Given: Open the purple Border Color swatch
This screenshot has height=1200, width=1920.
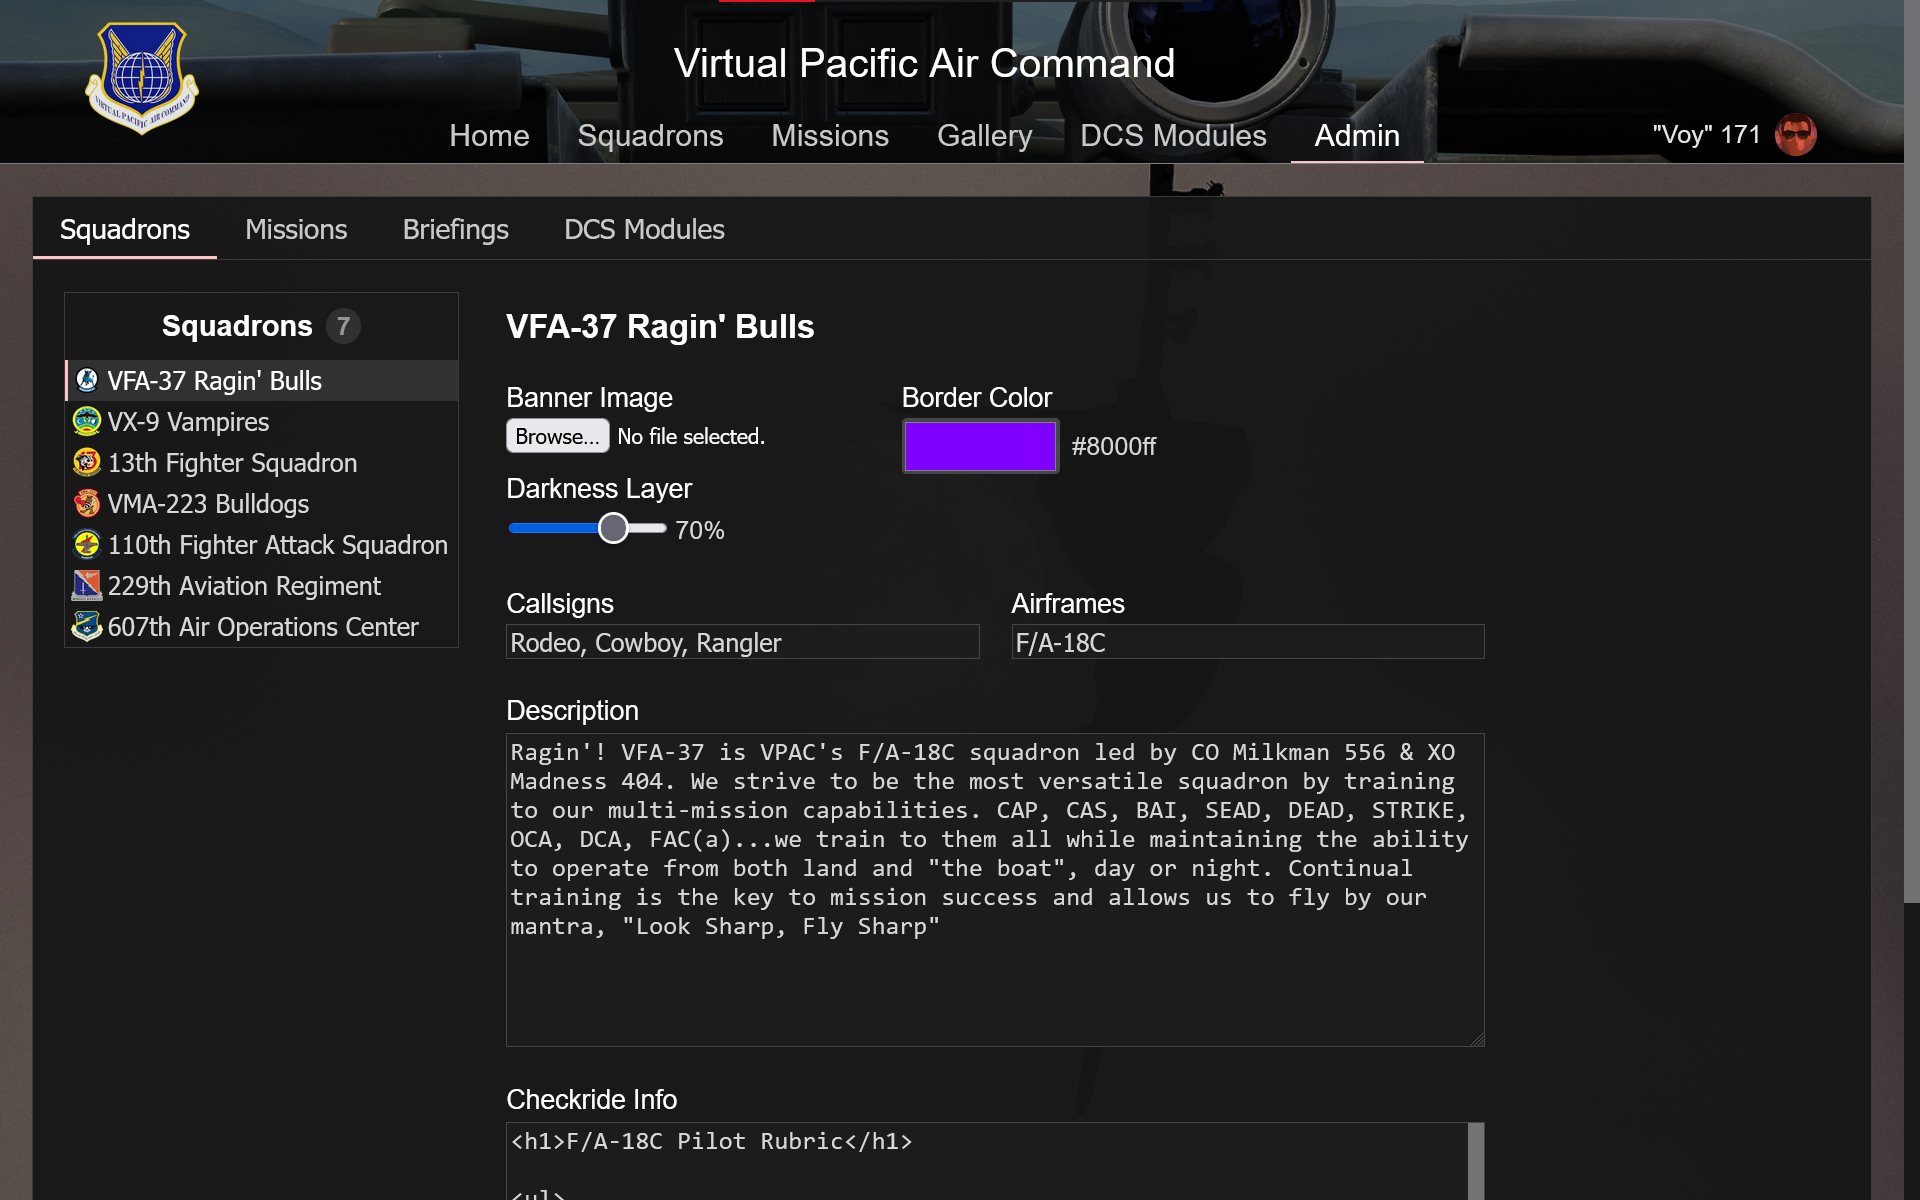Looking at the screenshot, I should tap(980, 446).
